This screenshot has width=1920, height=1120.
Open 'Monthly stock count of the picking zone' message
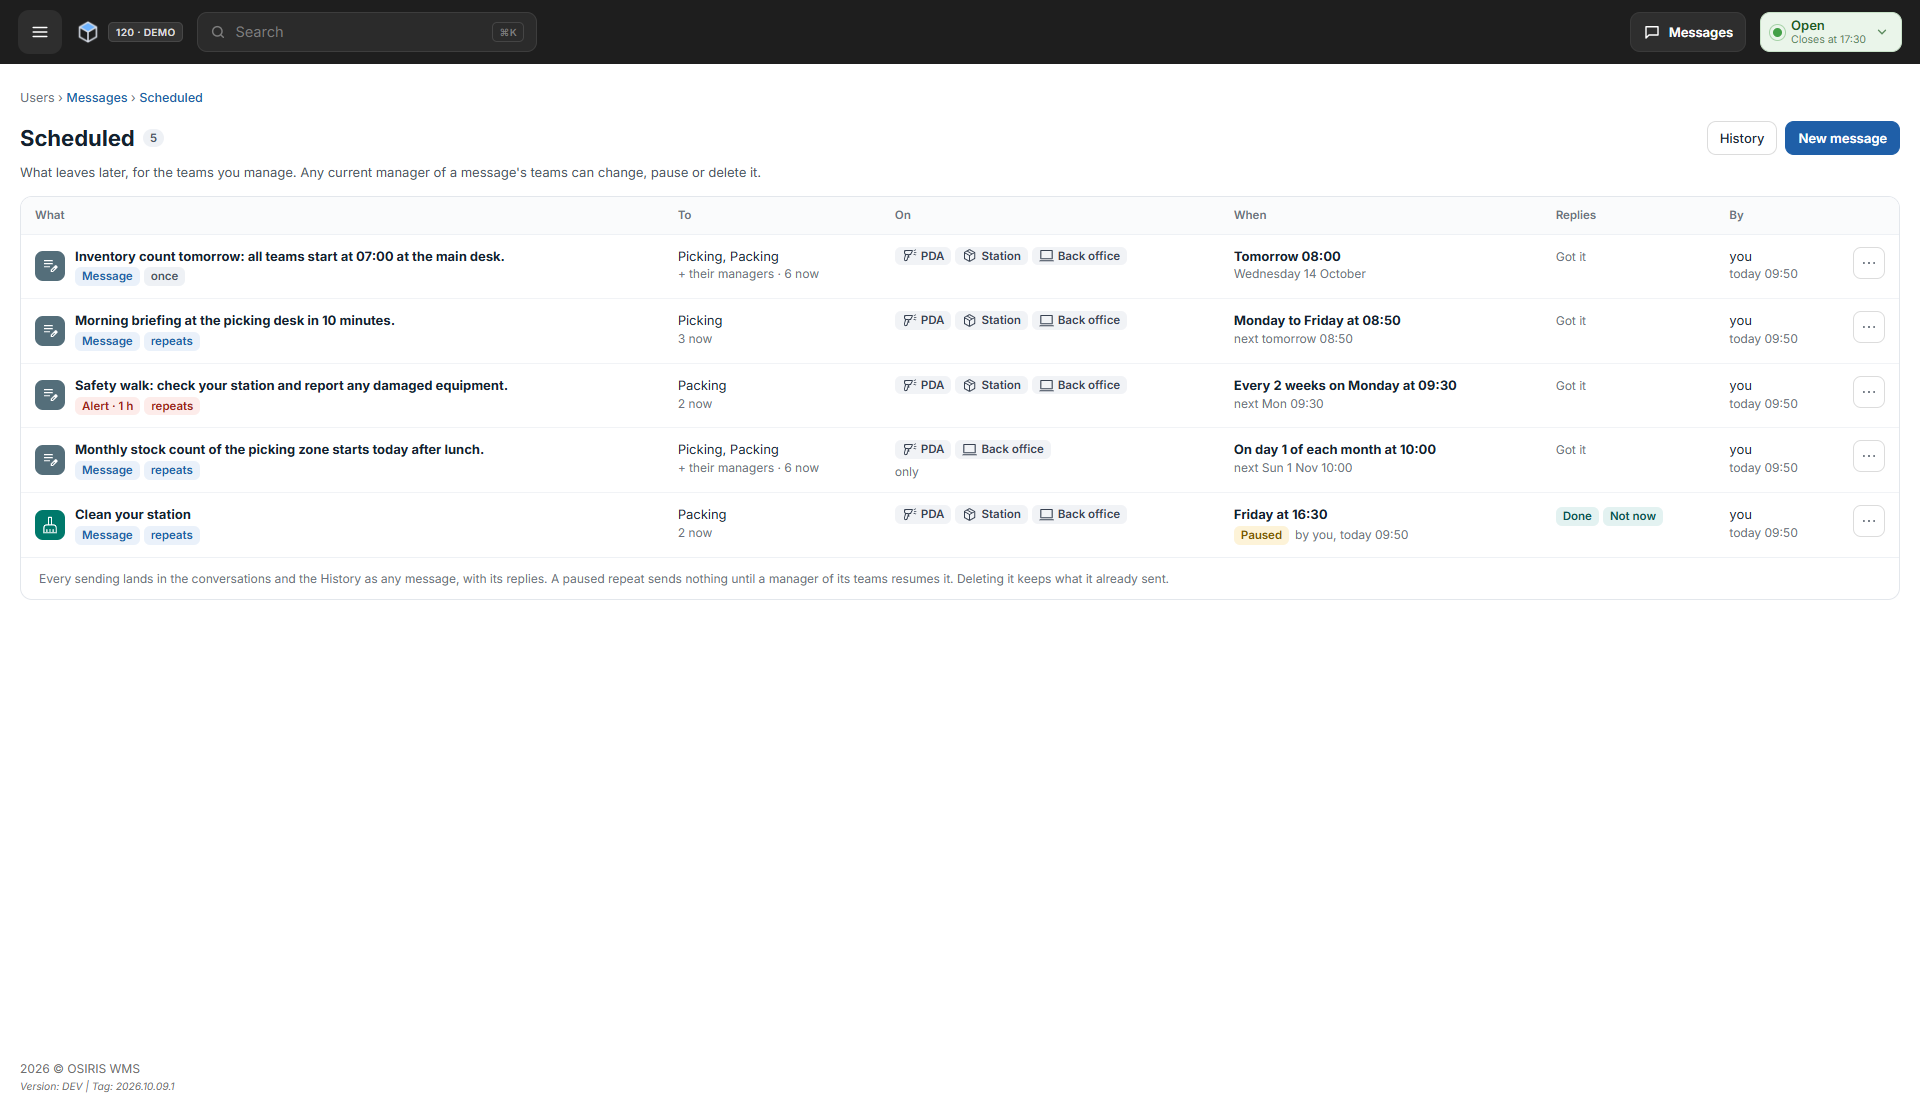[x=279, y=449]
